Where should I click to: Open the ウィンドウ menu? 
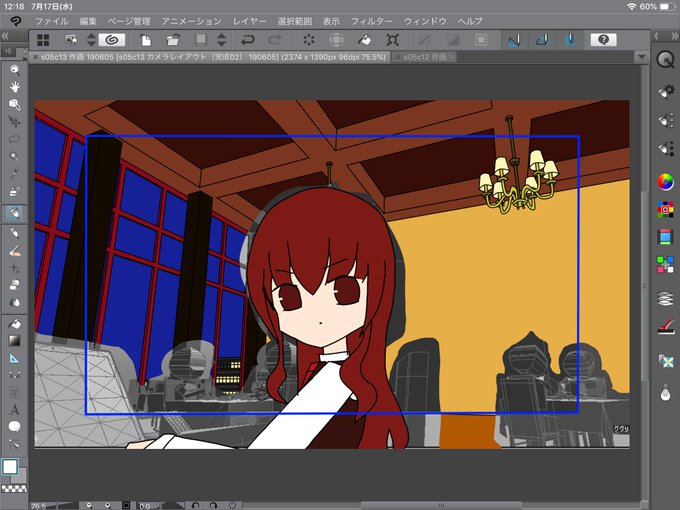(425, 21)
